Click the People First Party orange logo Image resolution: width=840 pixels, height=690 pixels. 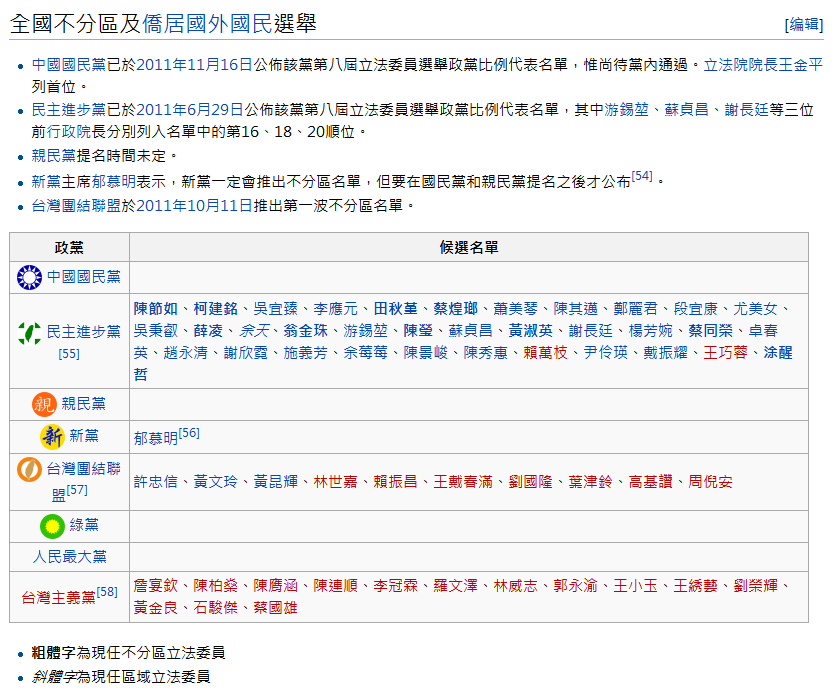pos(44,404)
